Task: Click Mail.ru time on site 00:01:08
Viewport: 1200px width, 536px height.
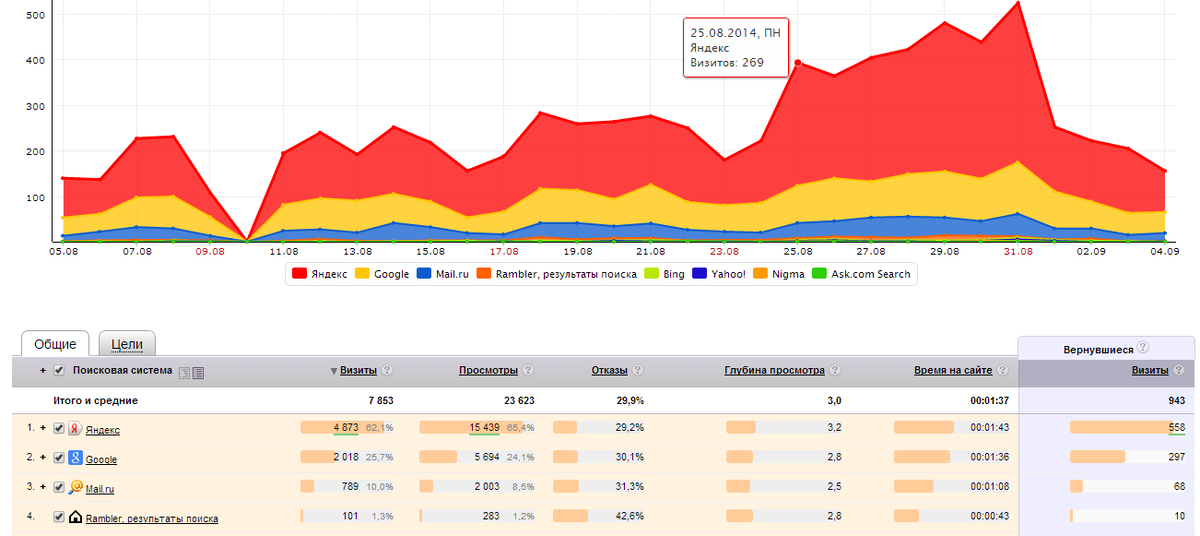Action: pyautogui.click(x=991, y=488)
